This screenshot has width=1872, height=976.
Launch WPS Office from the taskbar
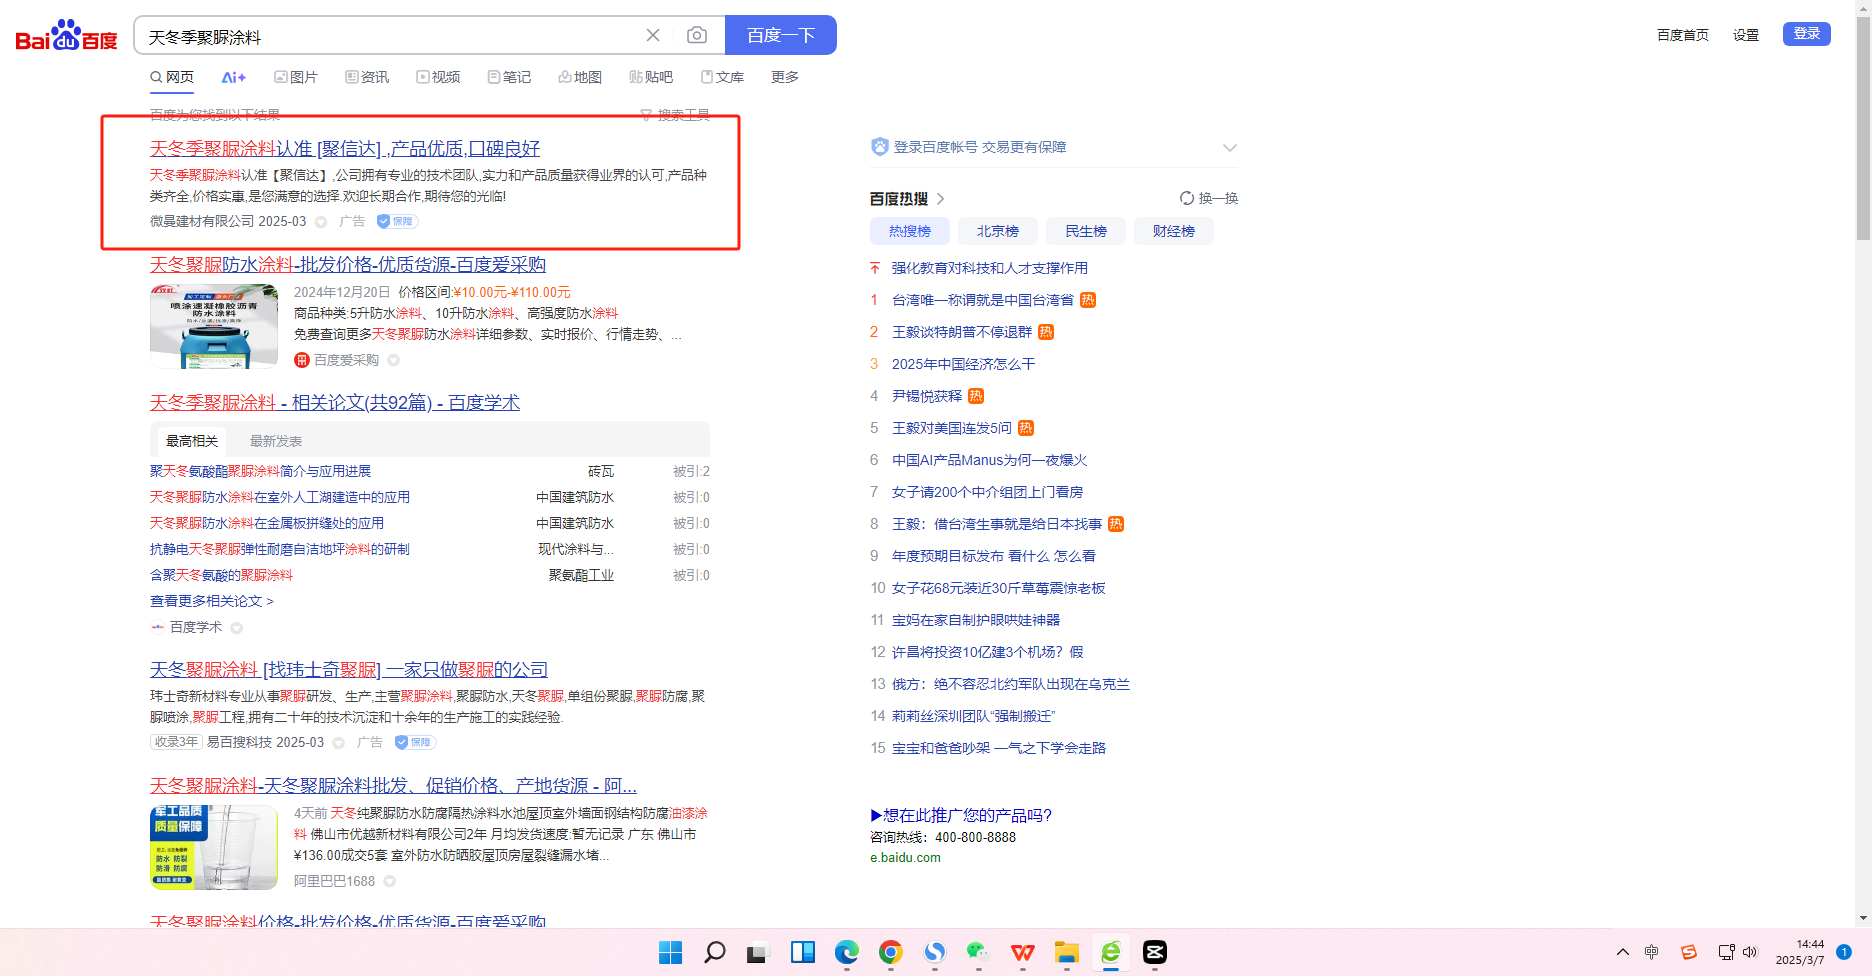[x=1022, y=952]
